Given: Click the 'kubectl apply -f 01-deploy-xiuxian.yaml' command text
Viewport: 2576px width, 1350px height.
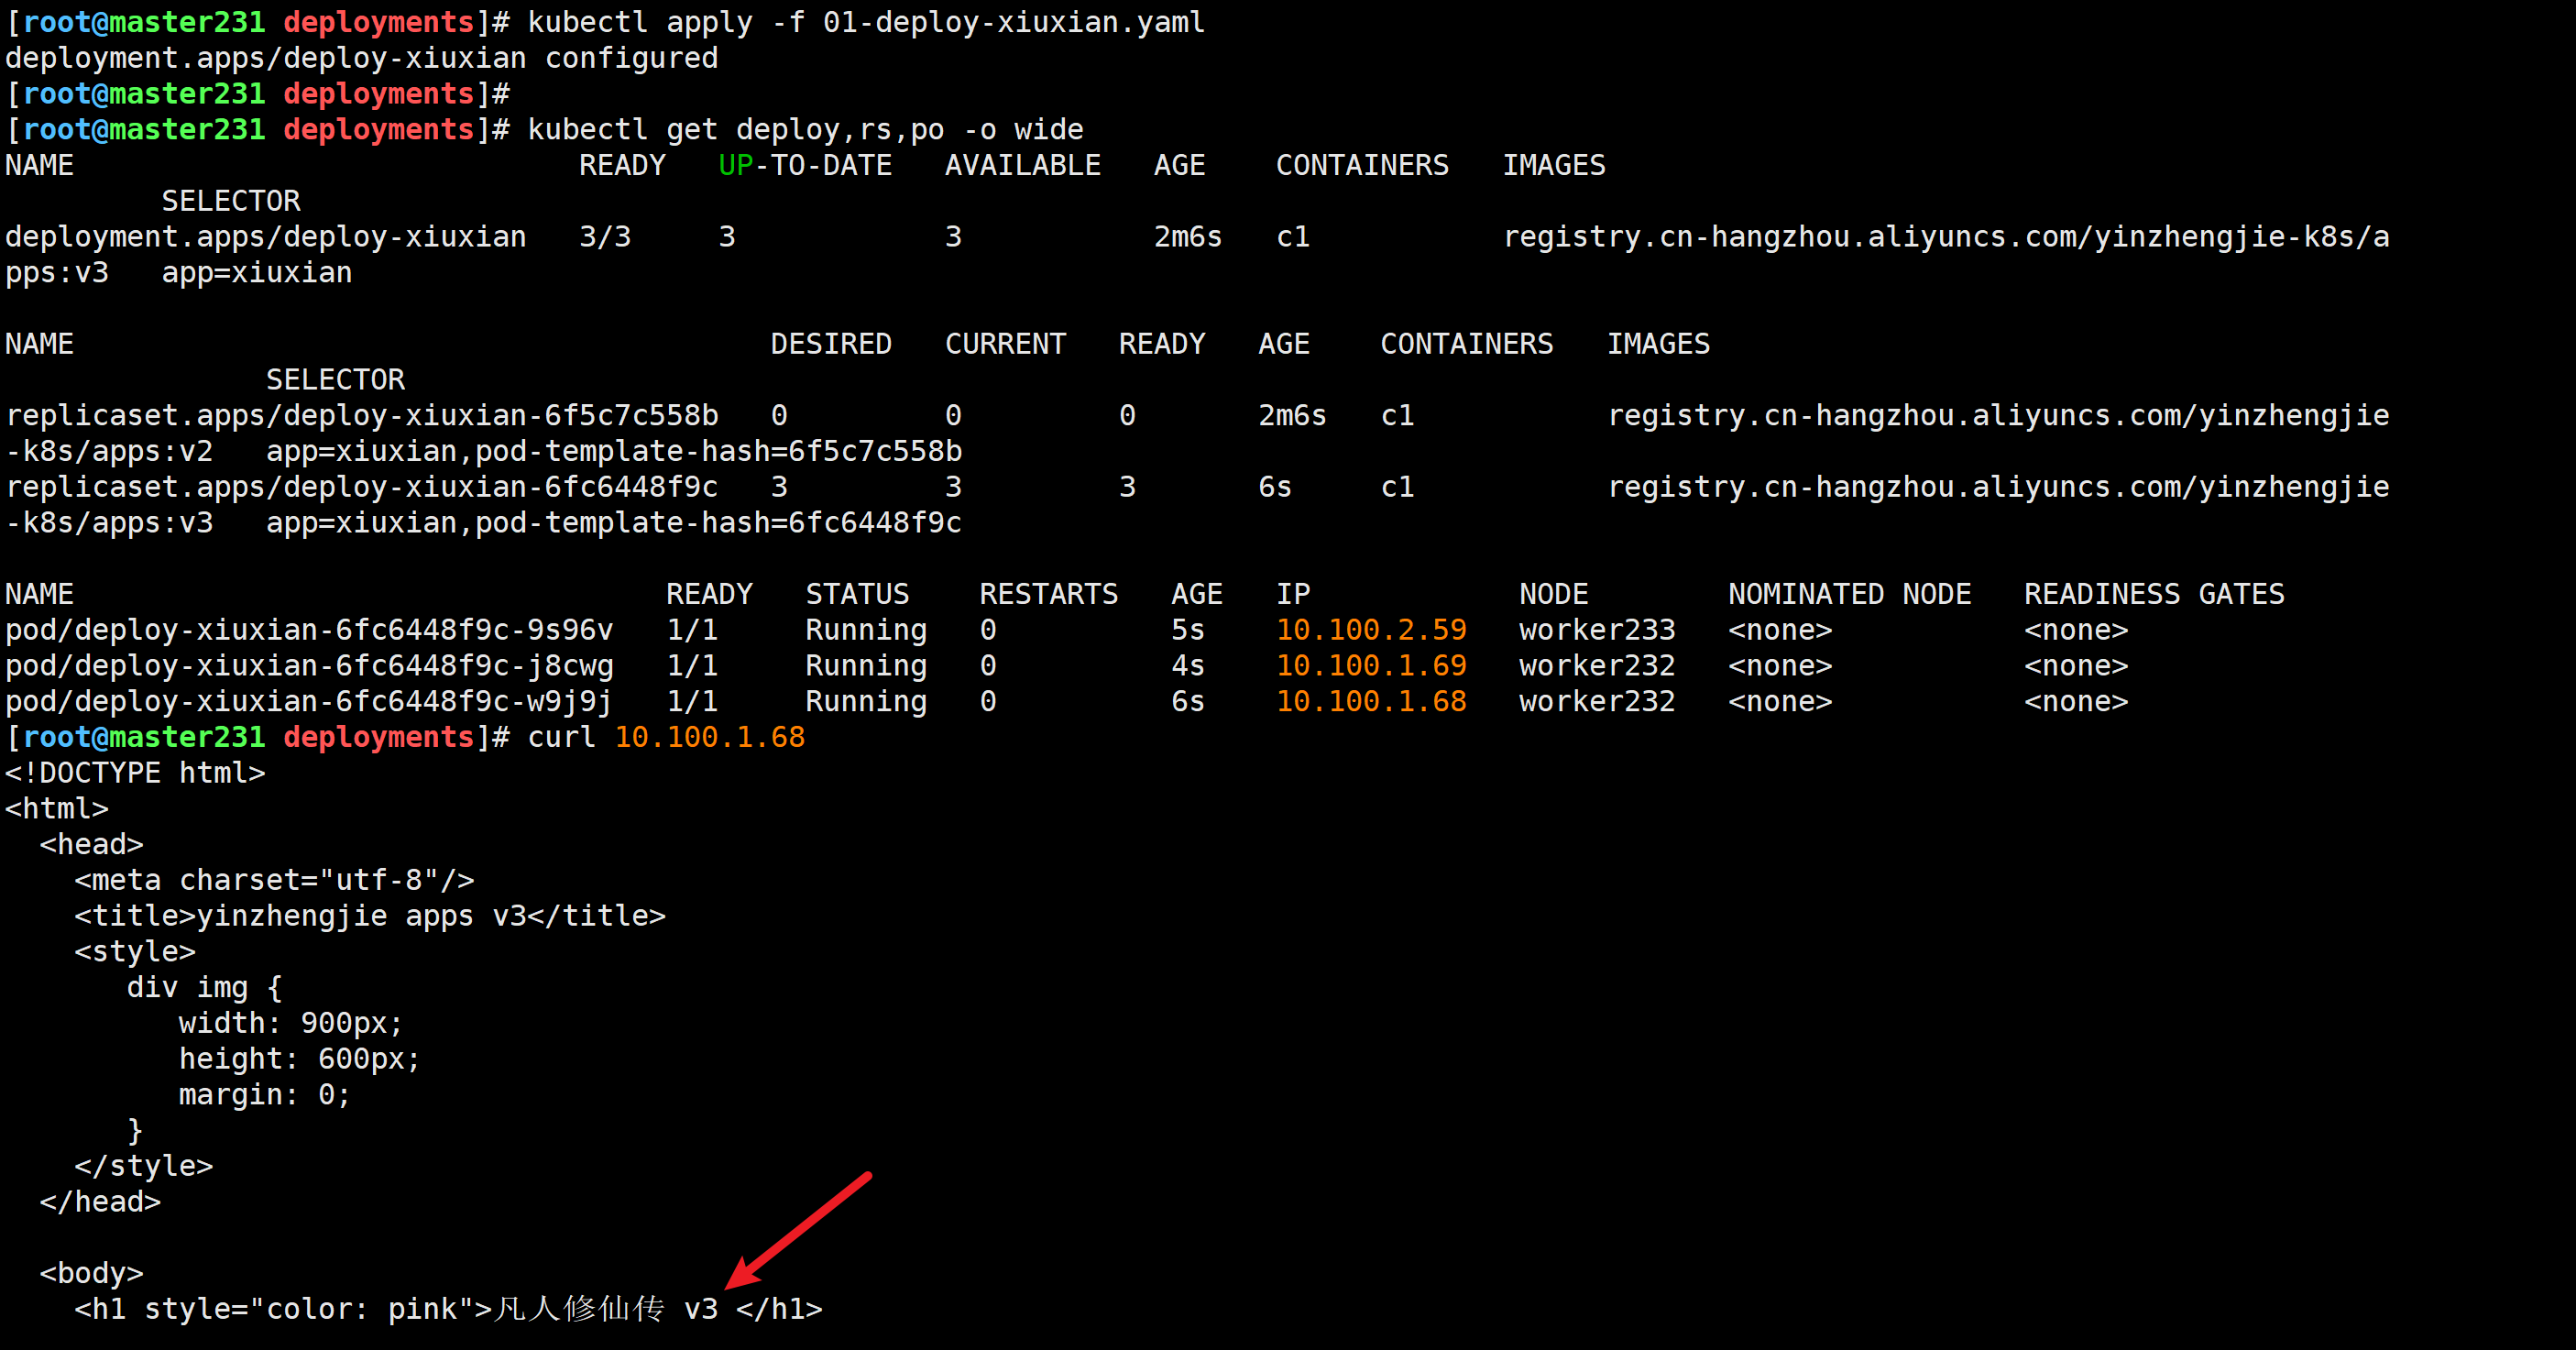Looking at the screenshot, I should tap(866, 22).
